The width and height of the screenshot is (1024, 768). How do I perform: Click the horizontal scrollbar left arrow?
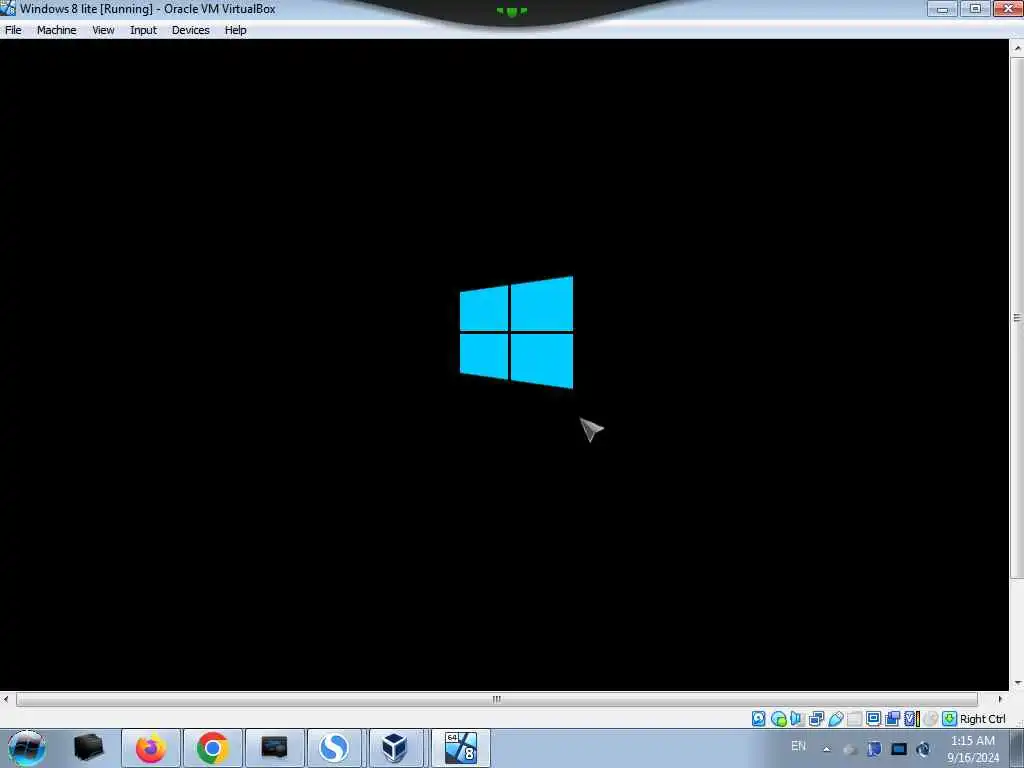click(x=6, y=699)
